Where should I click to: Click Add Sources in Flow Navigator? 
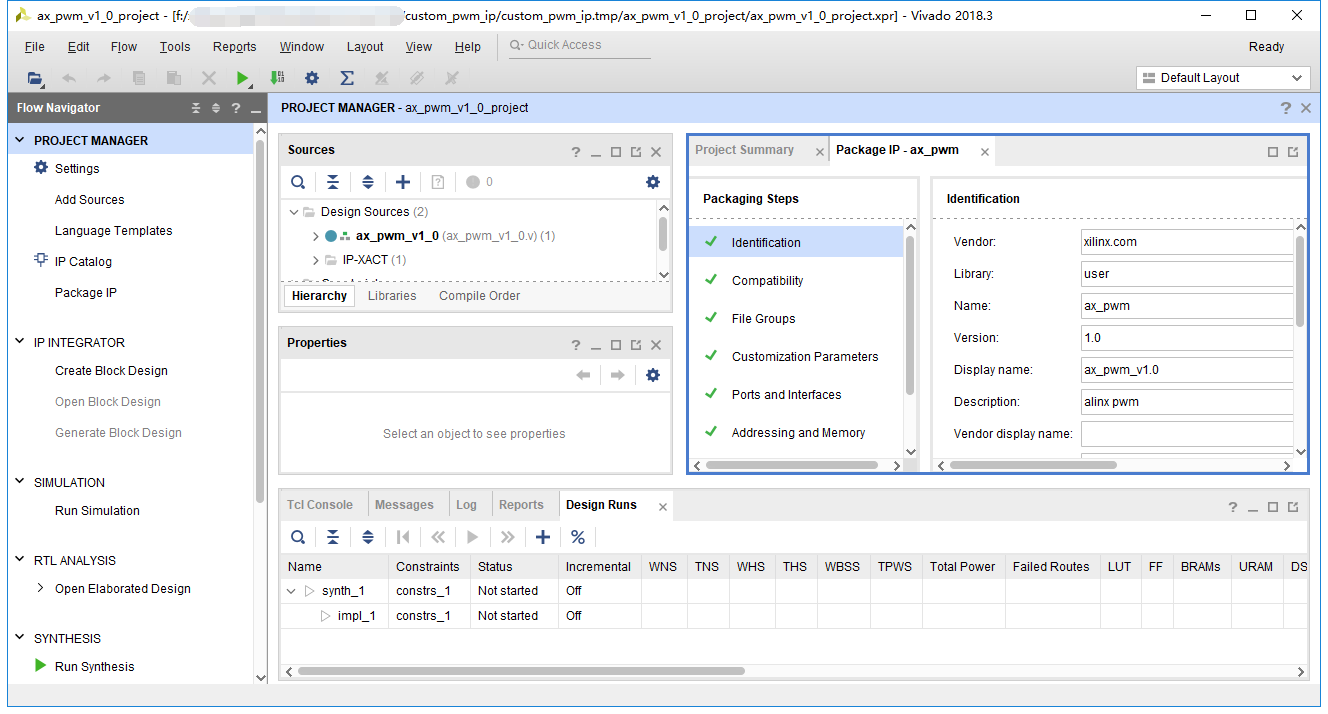[90, 200]
